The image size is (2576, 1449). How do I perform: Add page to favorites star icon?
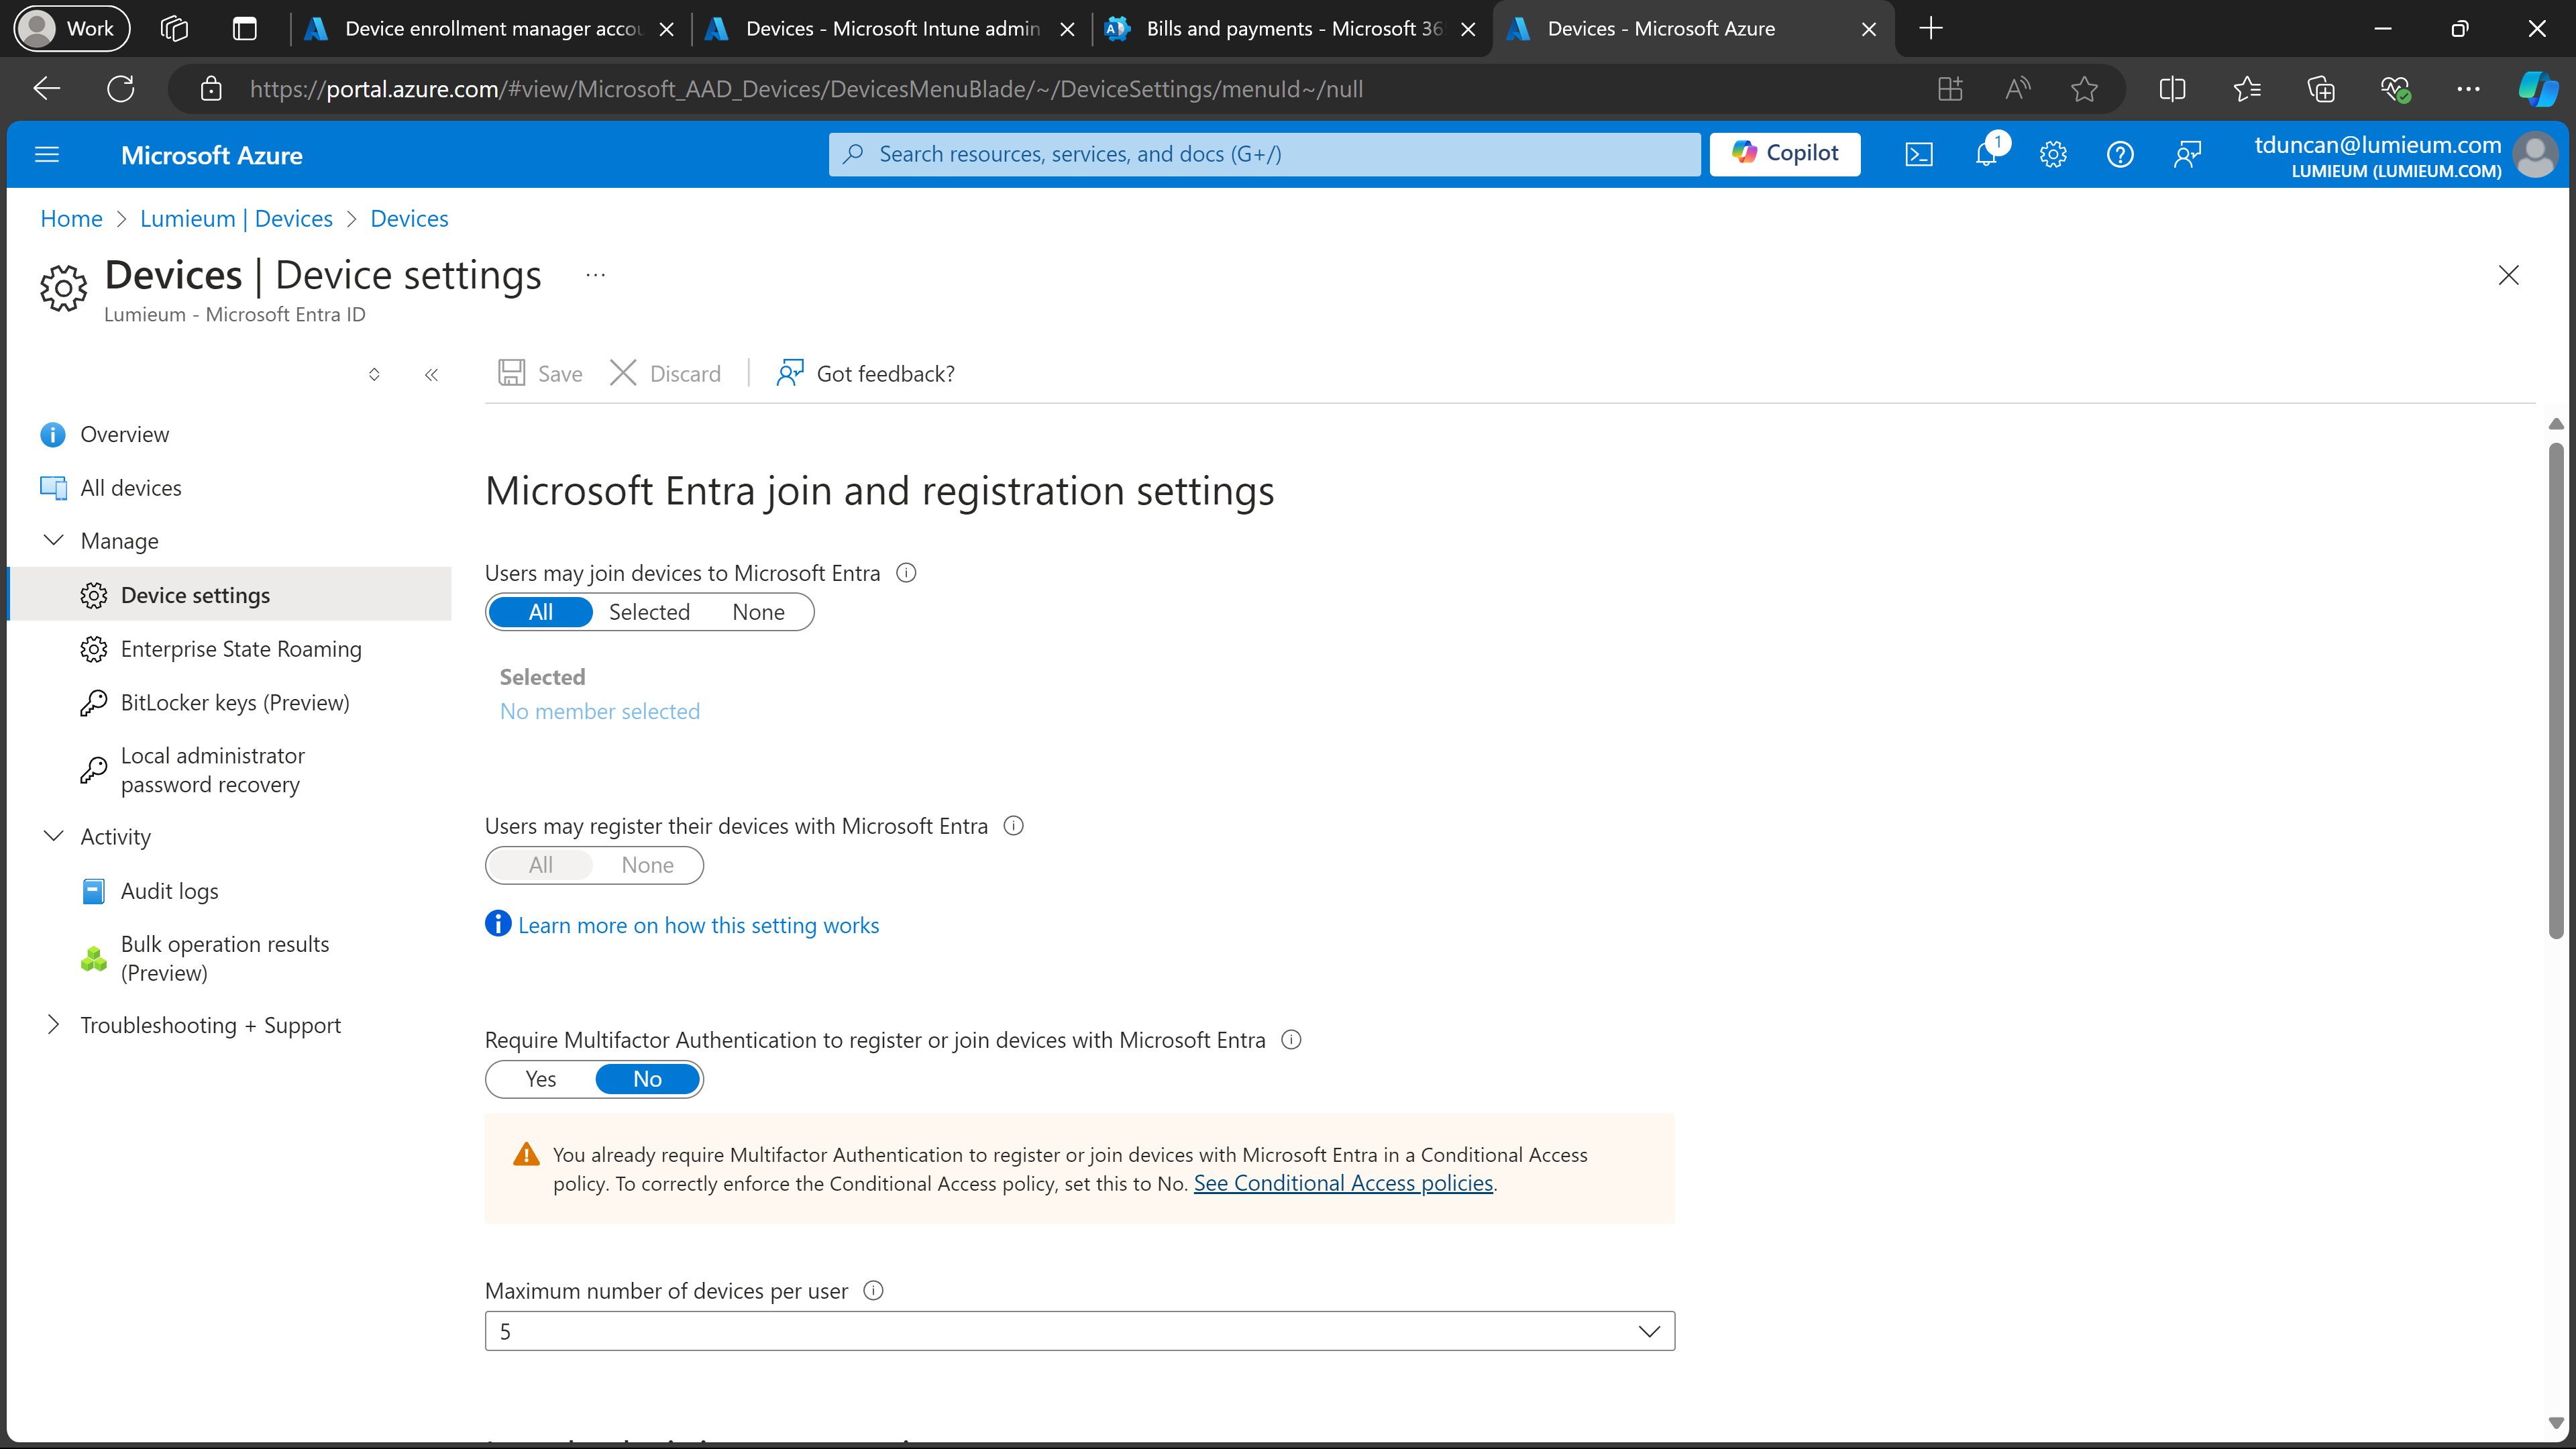(2084, 89)
